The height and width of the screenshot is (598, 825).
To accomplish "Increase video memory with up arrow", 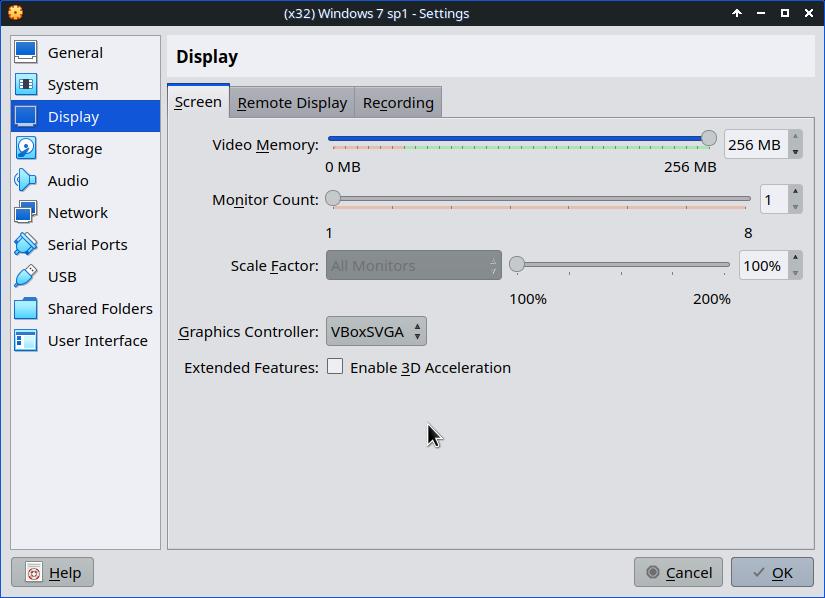I will [796, 137].
